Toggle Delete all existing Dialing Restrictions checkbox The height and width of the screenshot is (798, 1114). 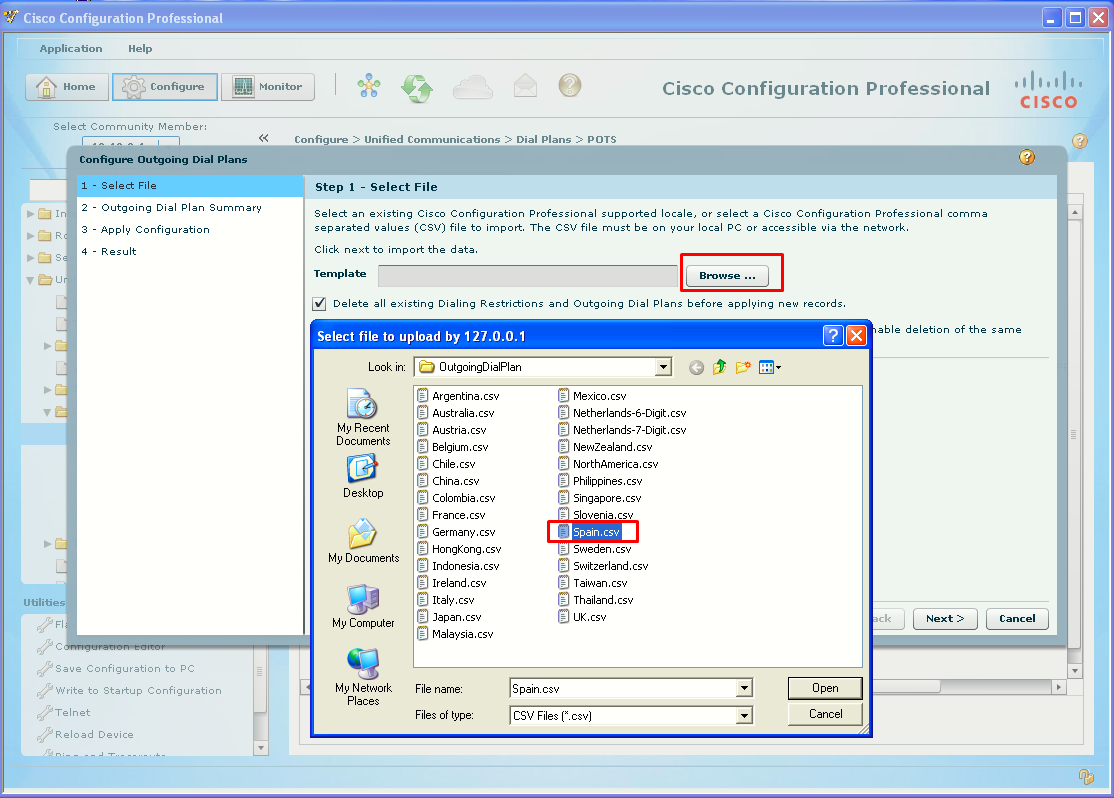tap(320, 303)
